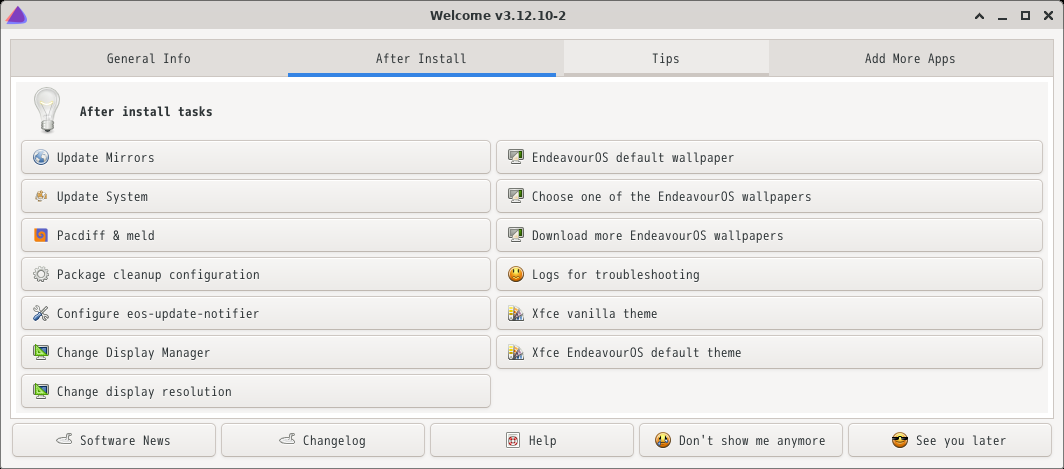Viewport: 1064px width, 469px height.
Task: Open Package cleanup configuration
Action: tap(256, 275)
